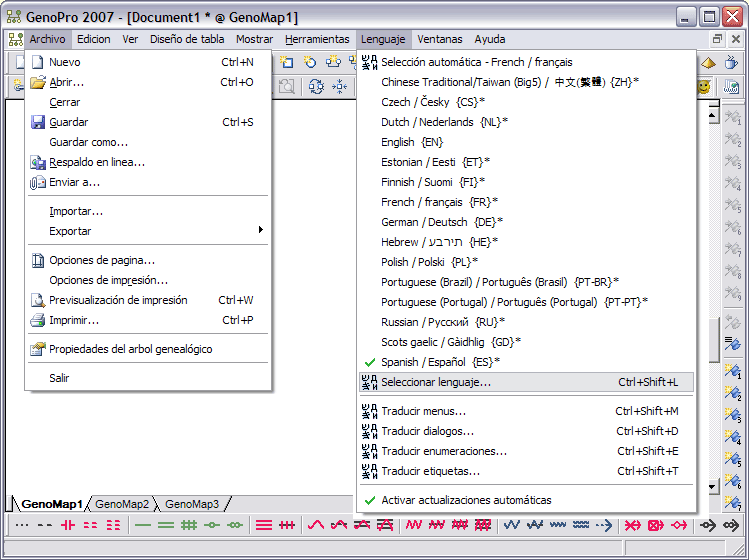The image size is (749, 560).
Task: Click the vertical scrollbar down arrow
Action: tap(713, 487)
